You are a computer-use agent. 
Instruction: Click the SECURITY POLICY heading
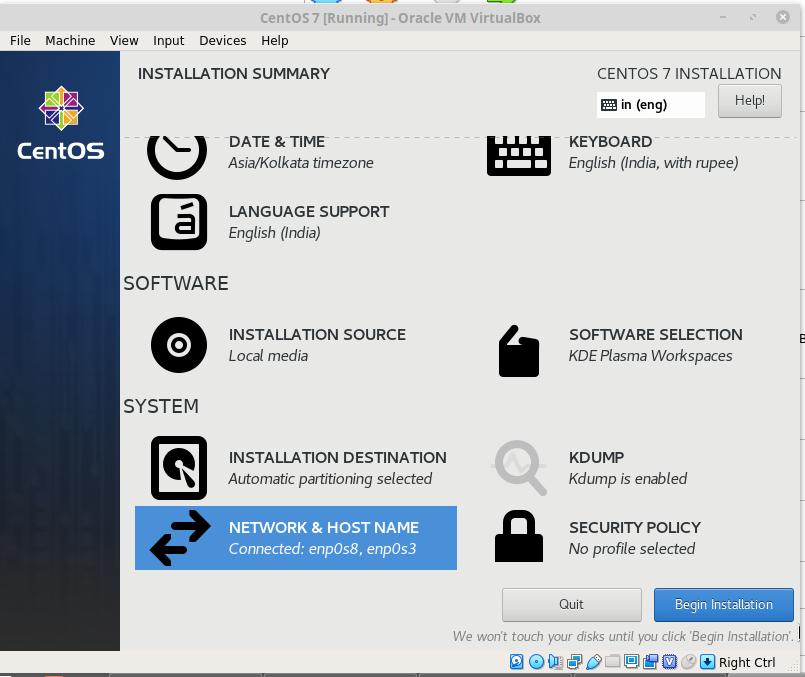tap(635, 528)
